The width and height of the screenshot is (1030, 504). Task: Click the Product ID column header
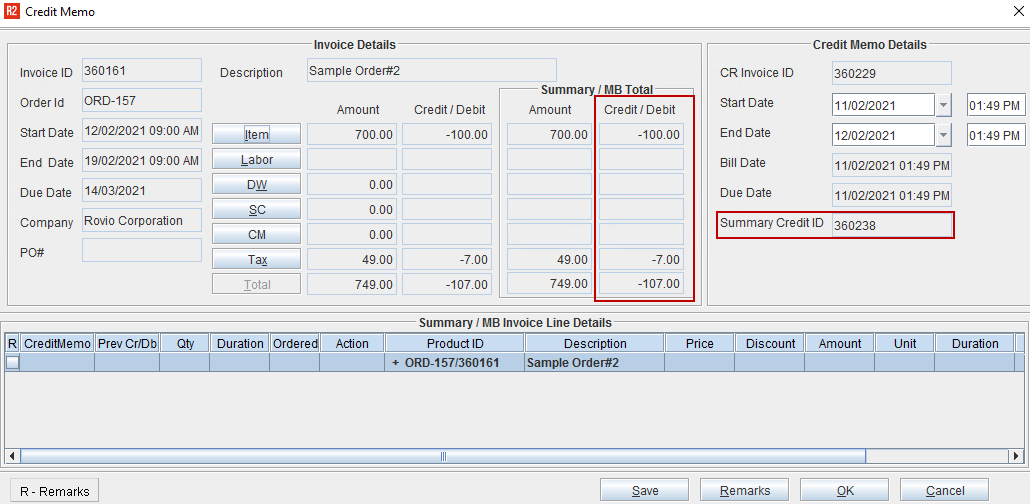(455, 343)
